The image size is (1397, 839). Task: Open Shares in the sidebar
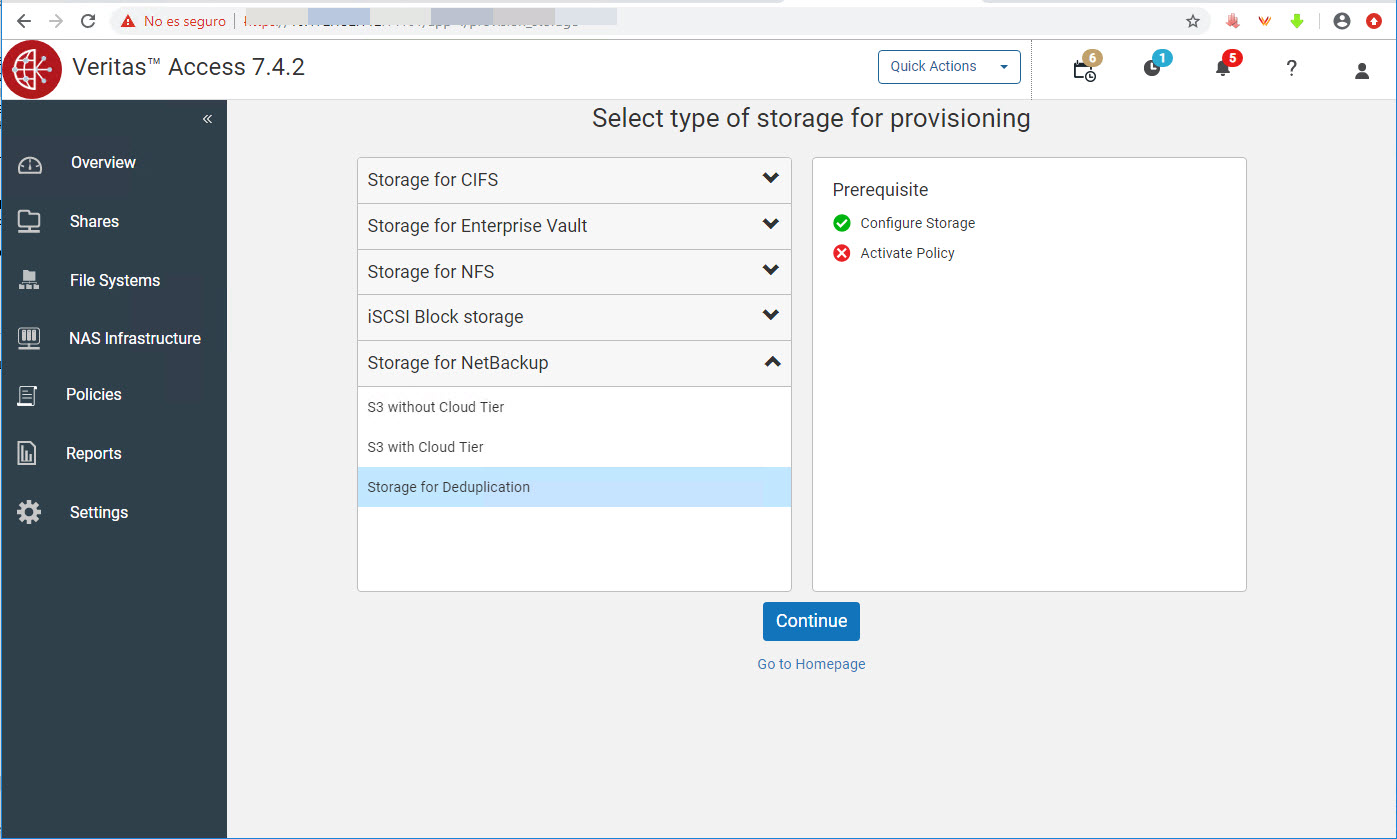(94, 221)
